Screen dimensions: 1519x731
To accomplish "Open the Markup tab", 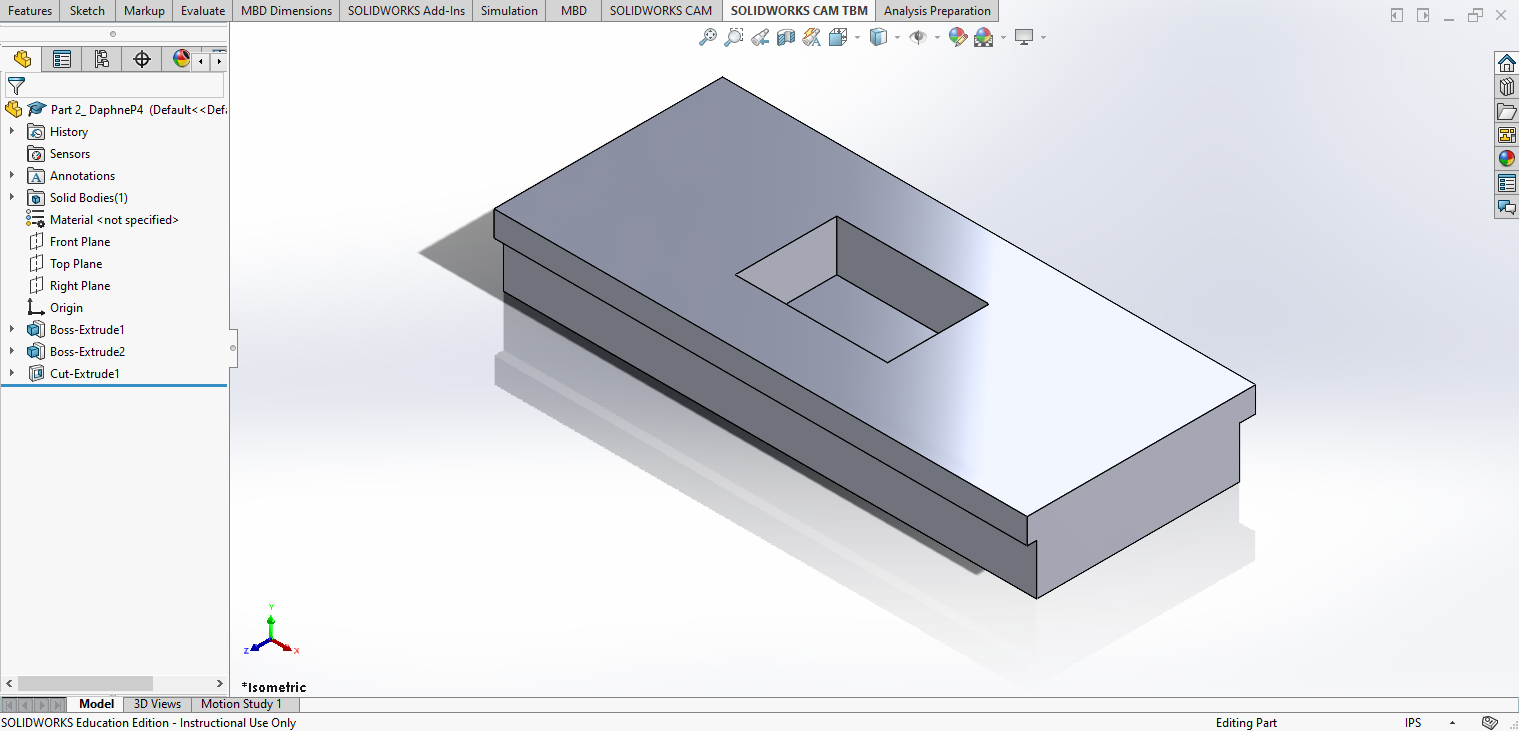I will tap(144, 11).
